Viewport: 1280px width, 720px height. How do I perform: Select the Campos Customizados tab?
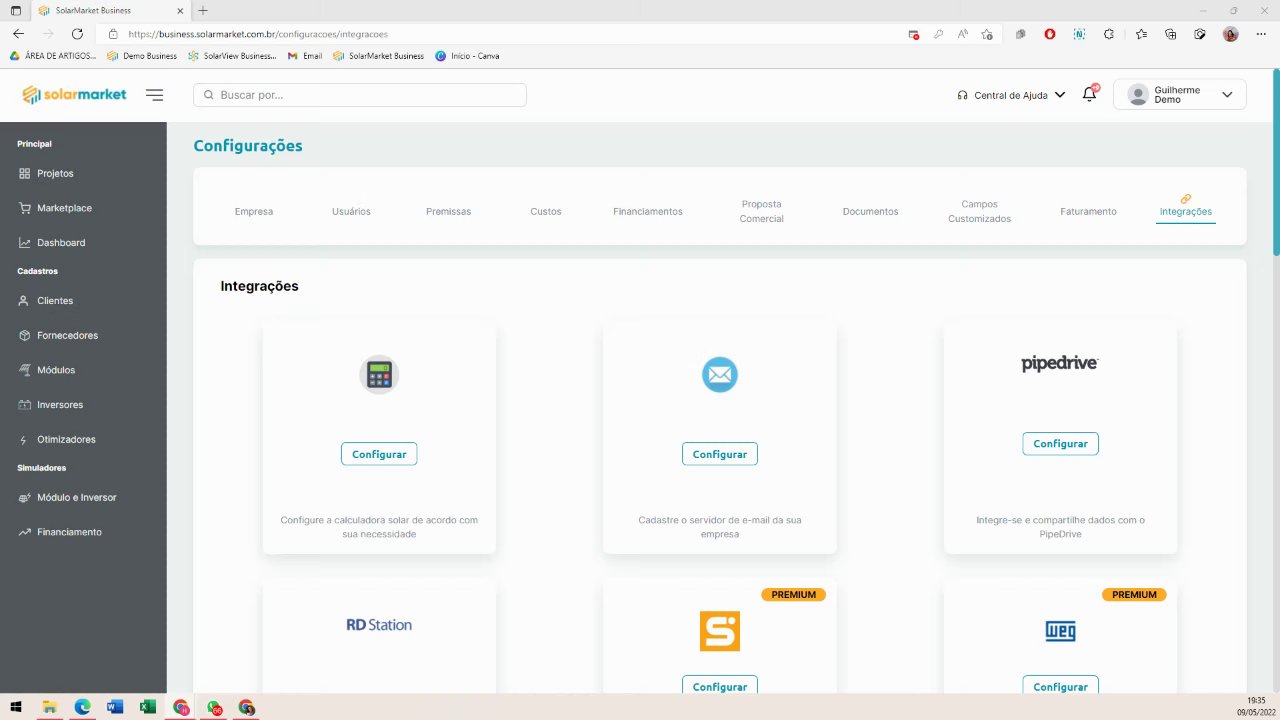[x=980, y=211]
